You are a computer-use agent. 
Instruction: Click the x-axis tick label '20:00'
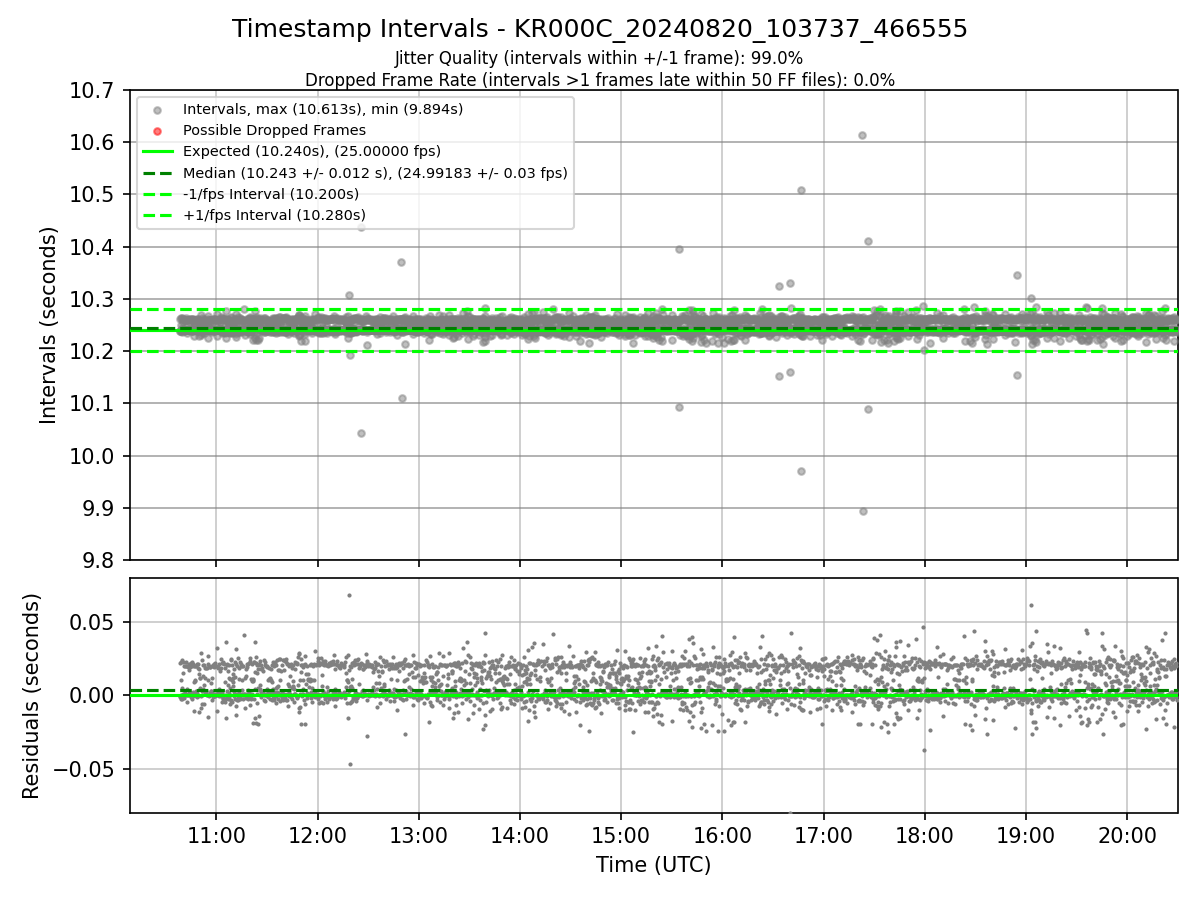coord(1127,835)
